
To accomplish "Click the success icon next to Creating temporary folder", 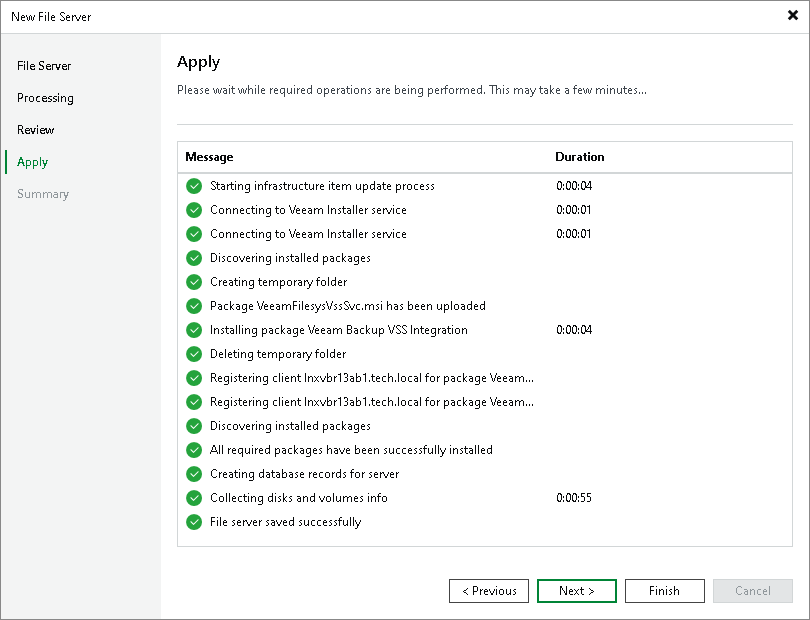I will pyautogui.click(x=194, y=282).
